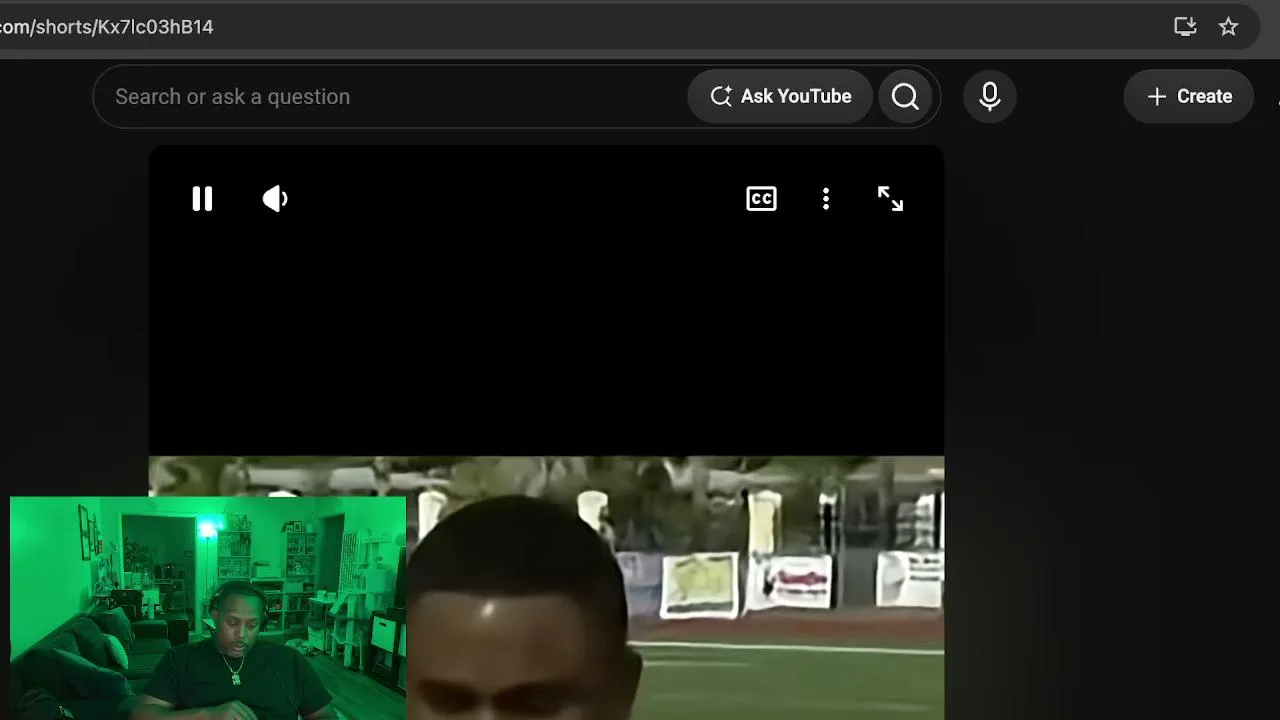Image resolution: width=1280 pixels, height=720 pixels.
Task: Bookmark this page with the star icon
Action: (1229, 27)
